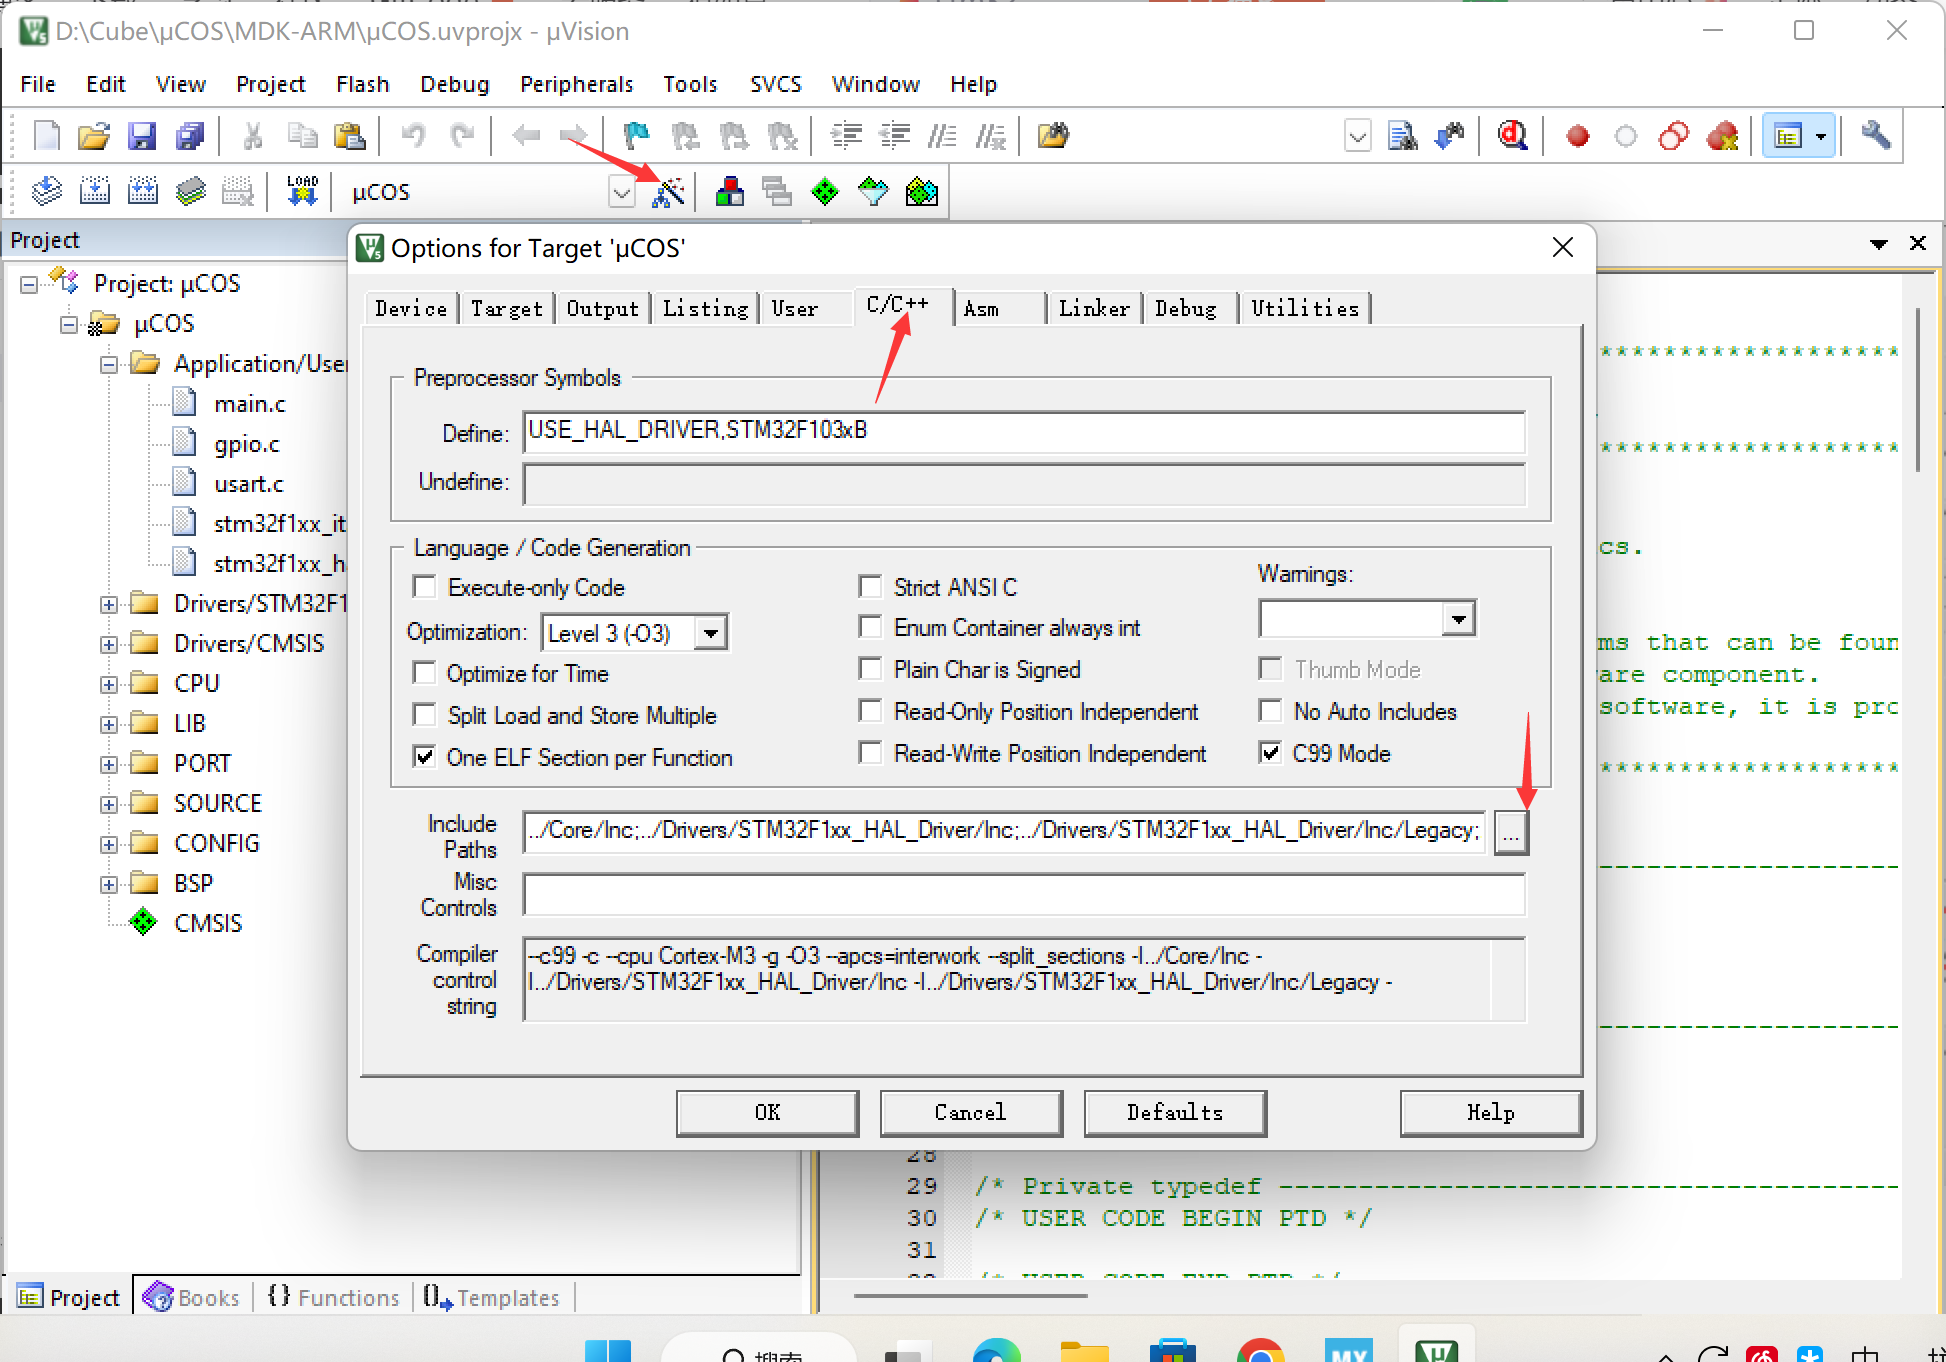Click the OK button
The height and width of the screenshot is (1362, 1946).
(767, 1112)
